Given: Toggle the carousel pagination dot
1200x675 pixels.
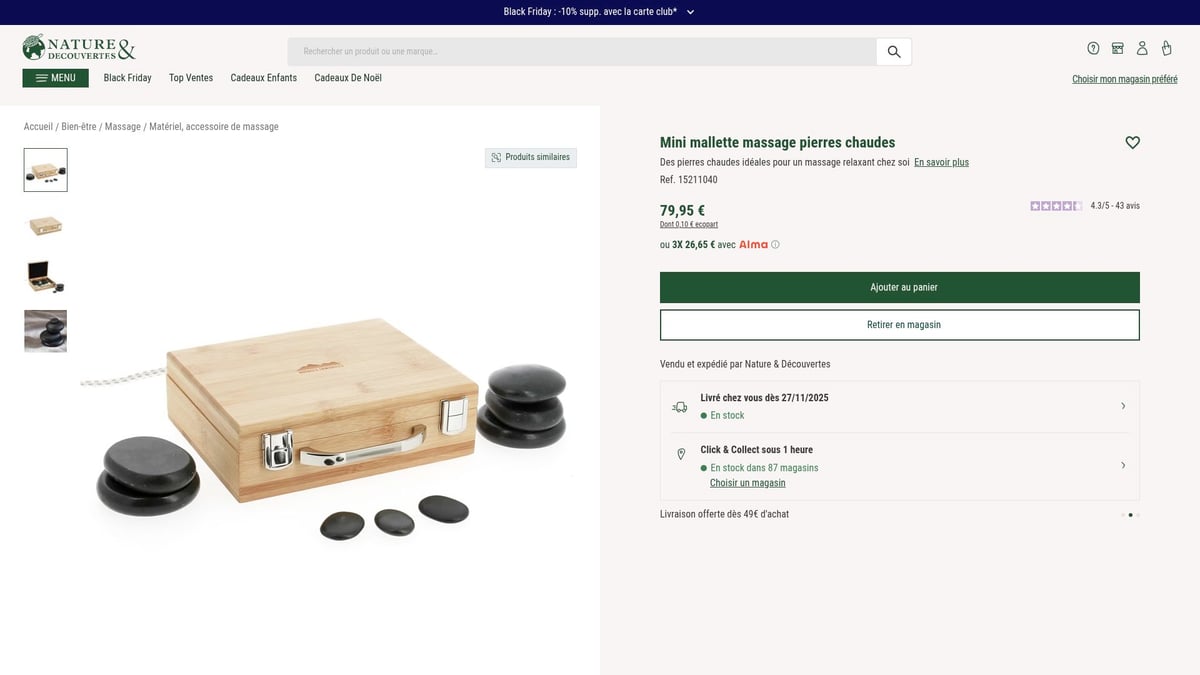Looking at the screenshot, I should (x=1131, y=515).
